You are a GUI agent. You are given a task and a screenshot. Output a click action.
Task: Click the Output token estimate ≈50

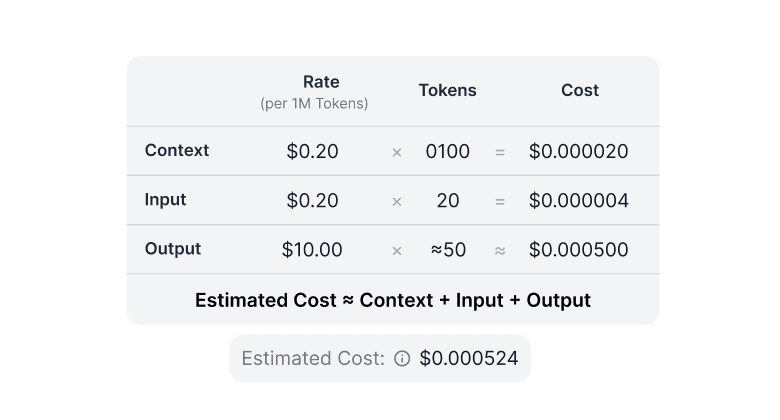pyautogui.click(x=448, y=250)
